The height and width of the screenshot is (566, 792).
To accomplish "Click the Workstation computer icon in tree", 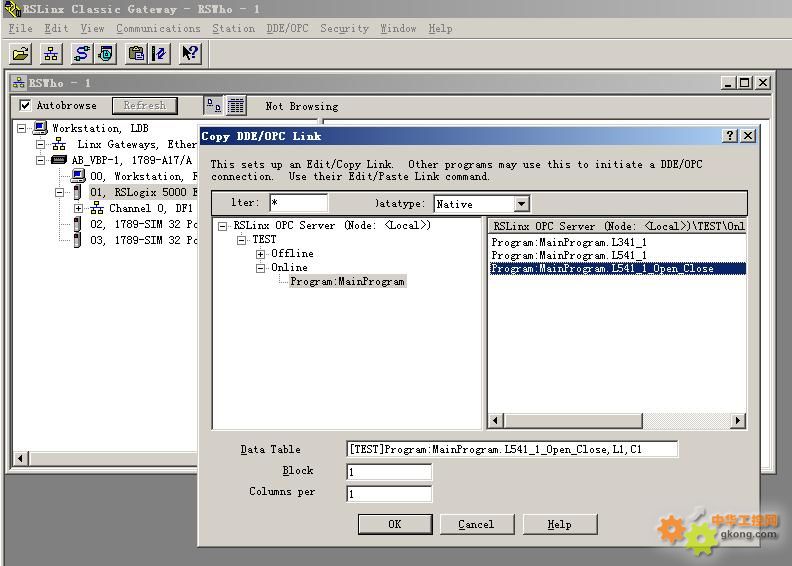I will click(x=40, y=128).
